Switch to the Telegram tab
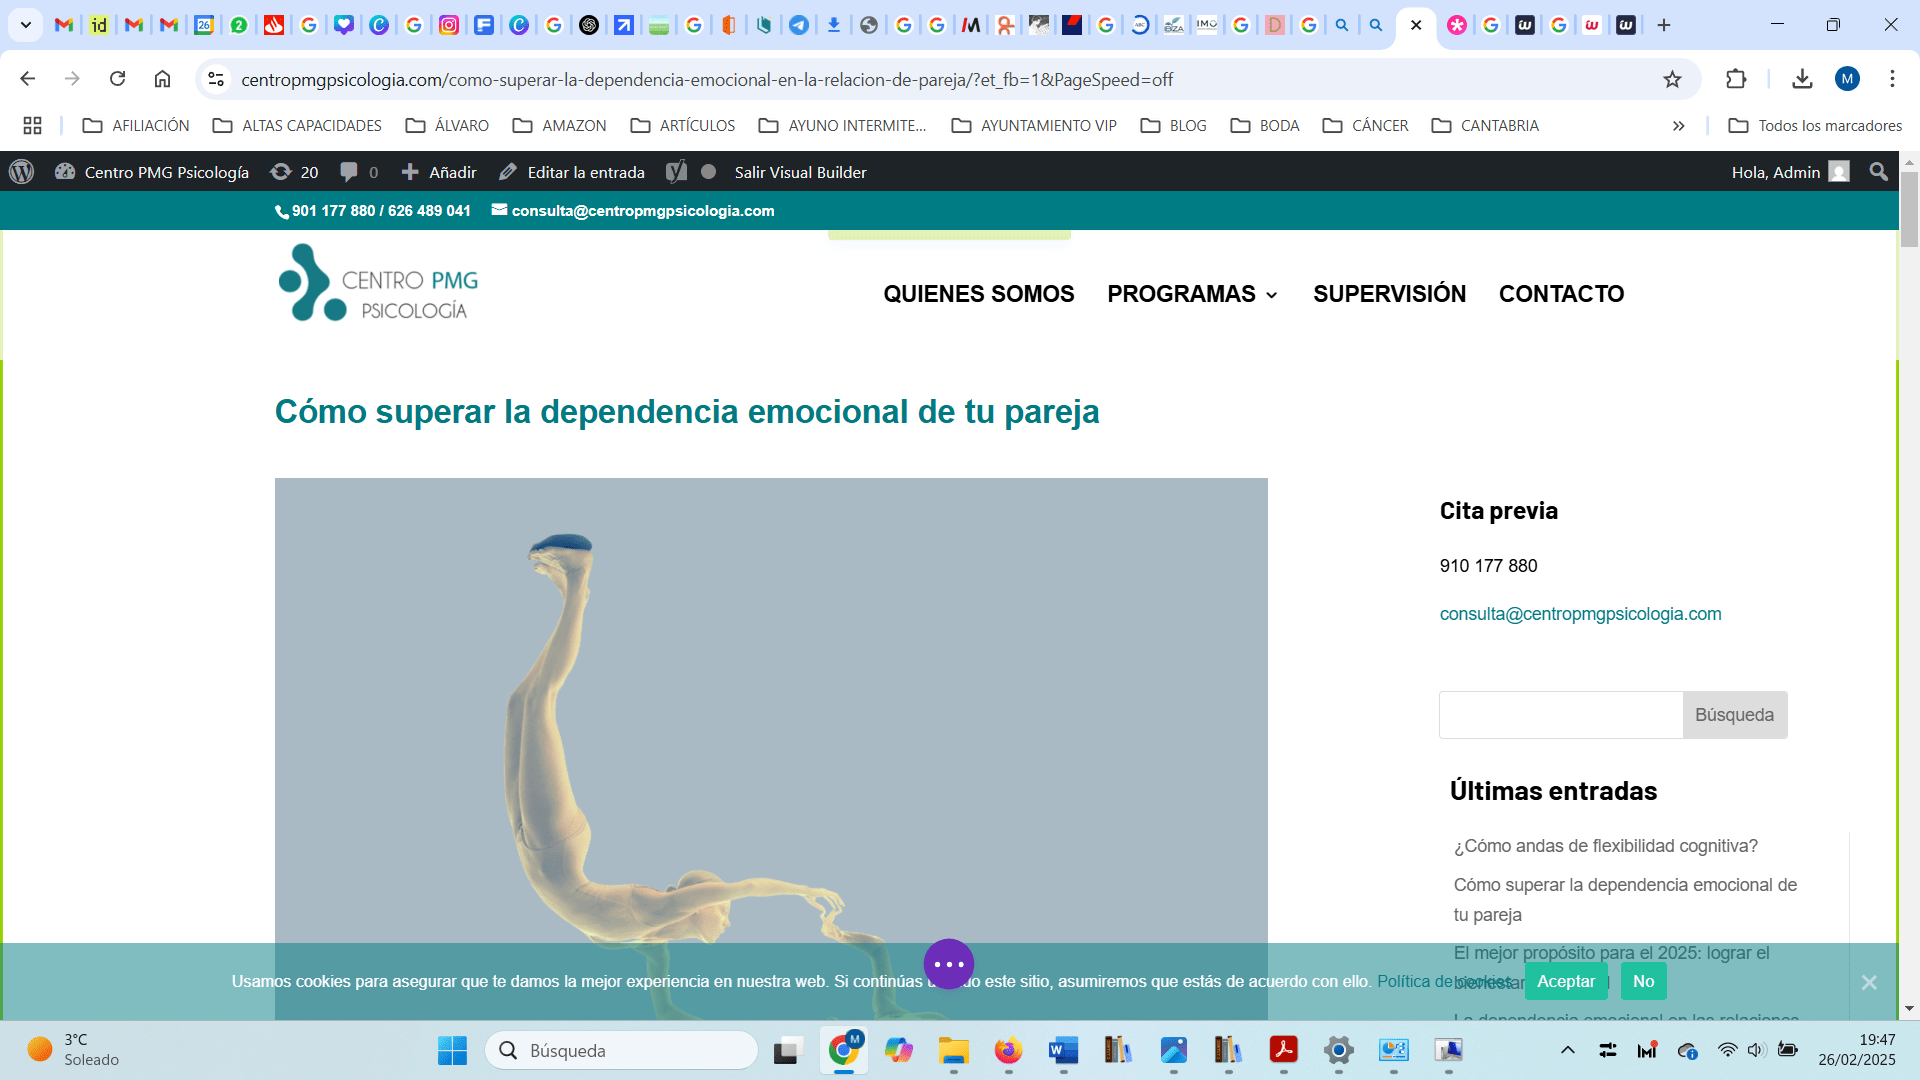Viewport: 1920px width, 1080px height. (x=799, y=25)
